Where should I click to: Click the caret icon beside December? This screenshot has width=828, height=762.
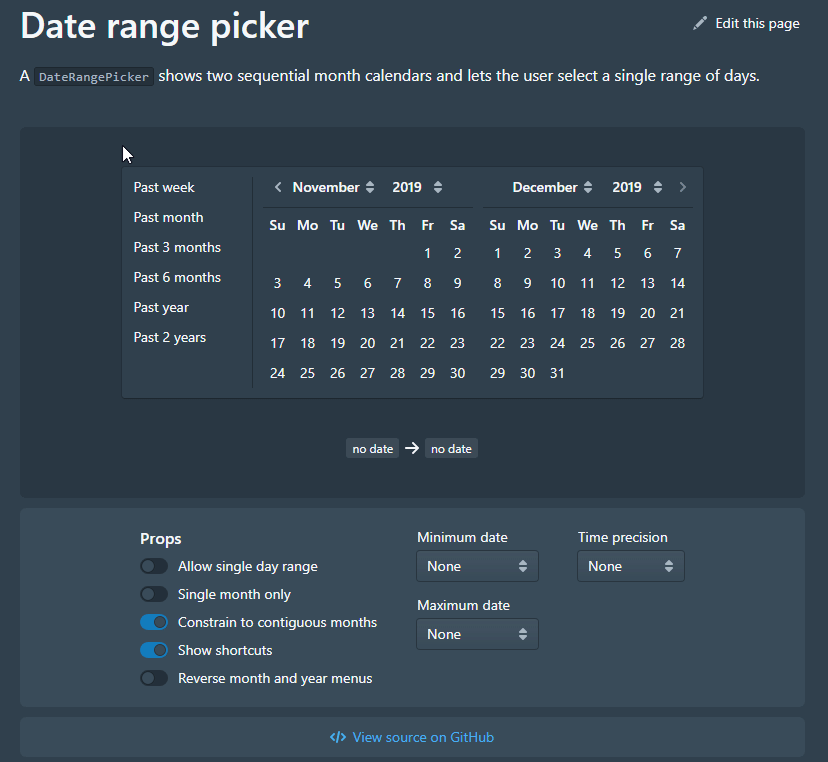[x=588, y=187]
